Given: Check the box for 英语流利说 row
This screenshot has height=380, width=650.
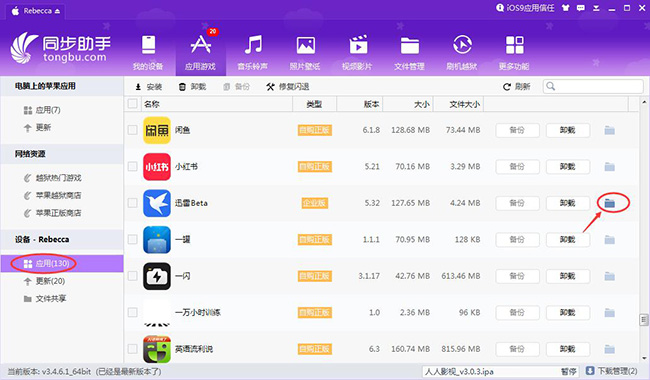Looking at the screenshot, I should coord(133,349).
